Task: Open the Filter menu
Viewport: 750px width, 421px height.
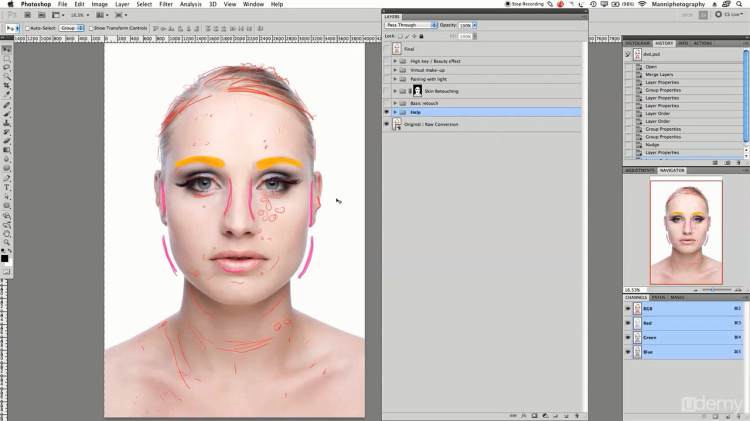Action: point(165,4)
